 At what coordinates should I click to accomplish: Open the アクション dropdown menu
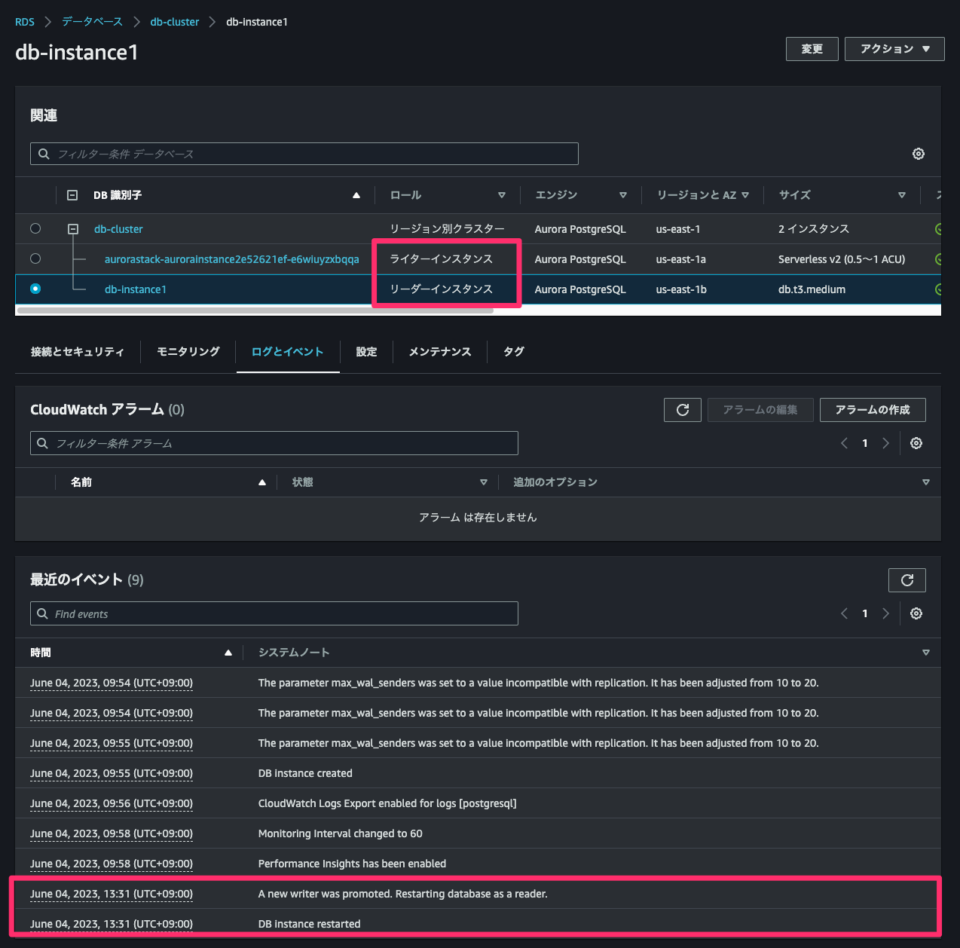tap(894, 48)
